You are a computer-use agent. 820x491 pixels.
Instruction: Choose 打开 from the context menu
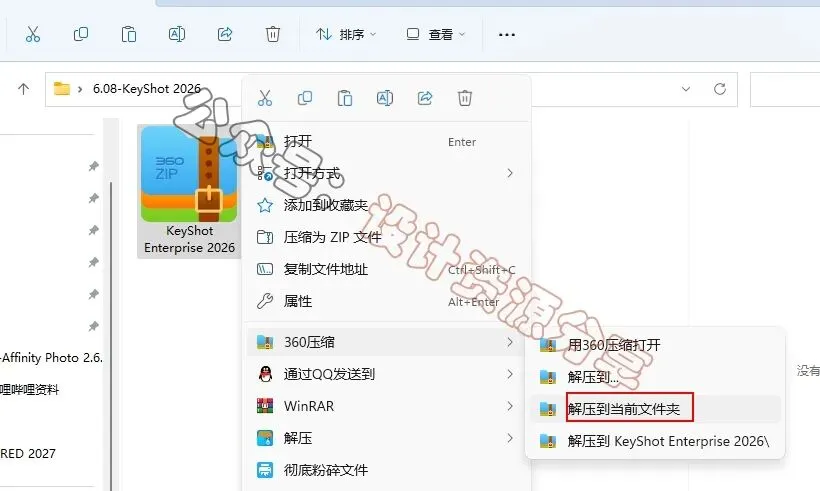pyautogui.click(x=387, y=142)
